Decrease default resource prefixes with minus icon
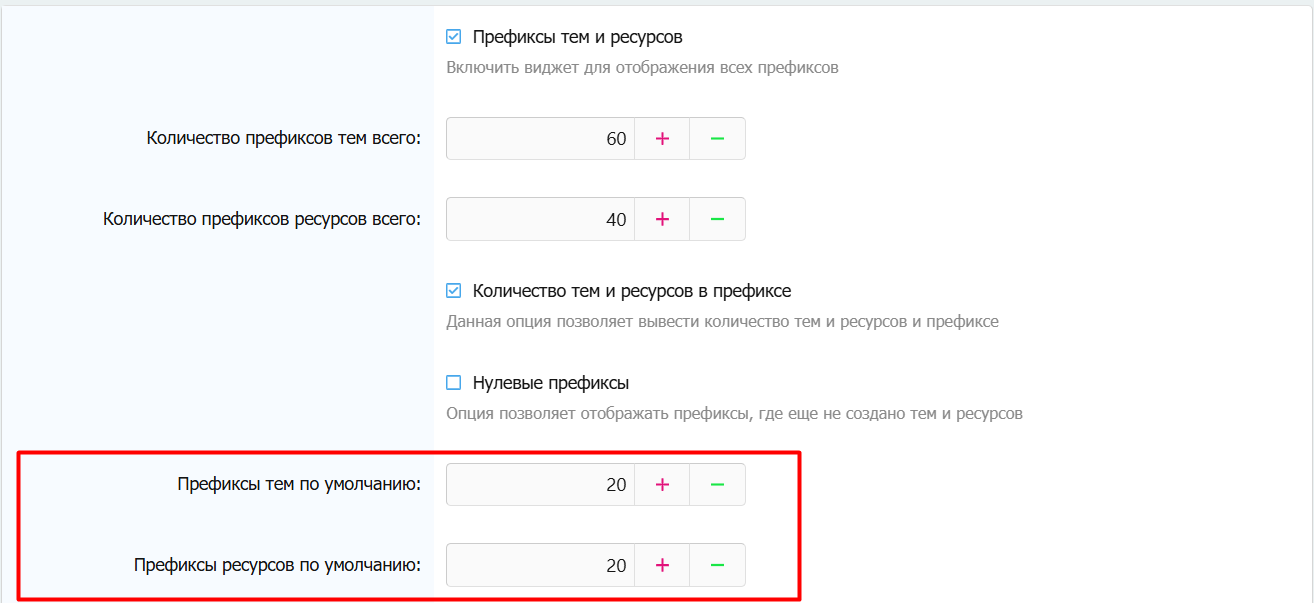 click(717, 565)
